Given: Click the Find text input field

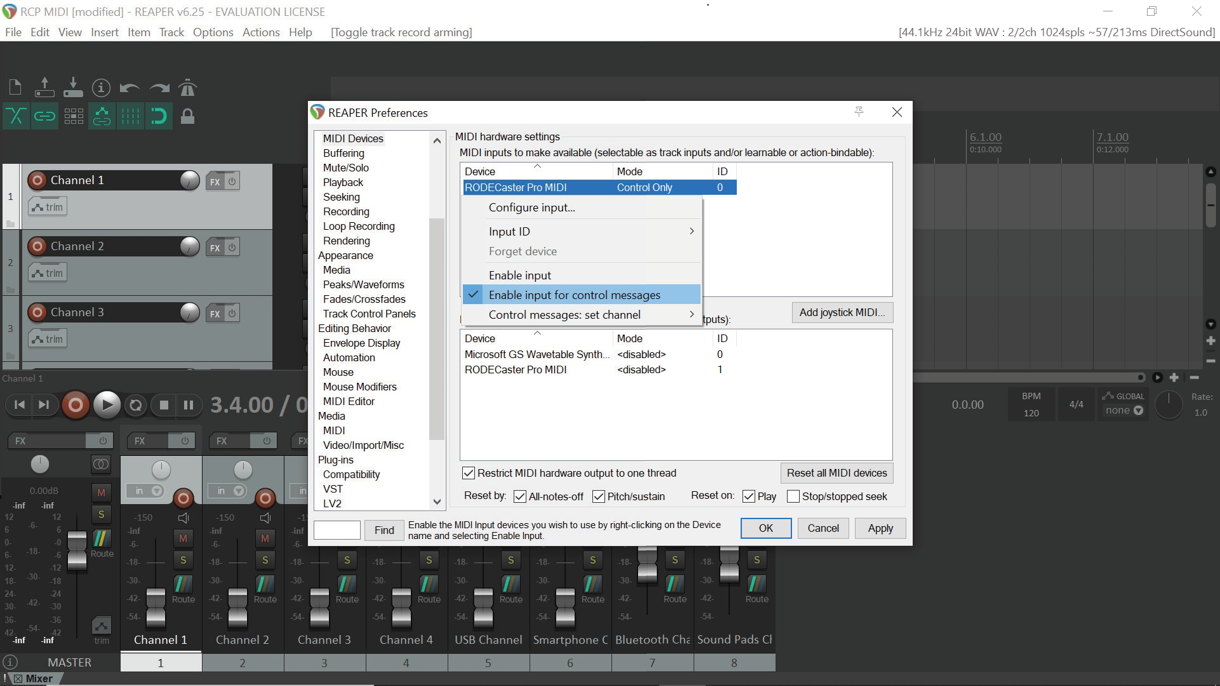Looking at the screenshot, I should click(337, 530).
